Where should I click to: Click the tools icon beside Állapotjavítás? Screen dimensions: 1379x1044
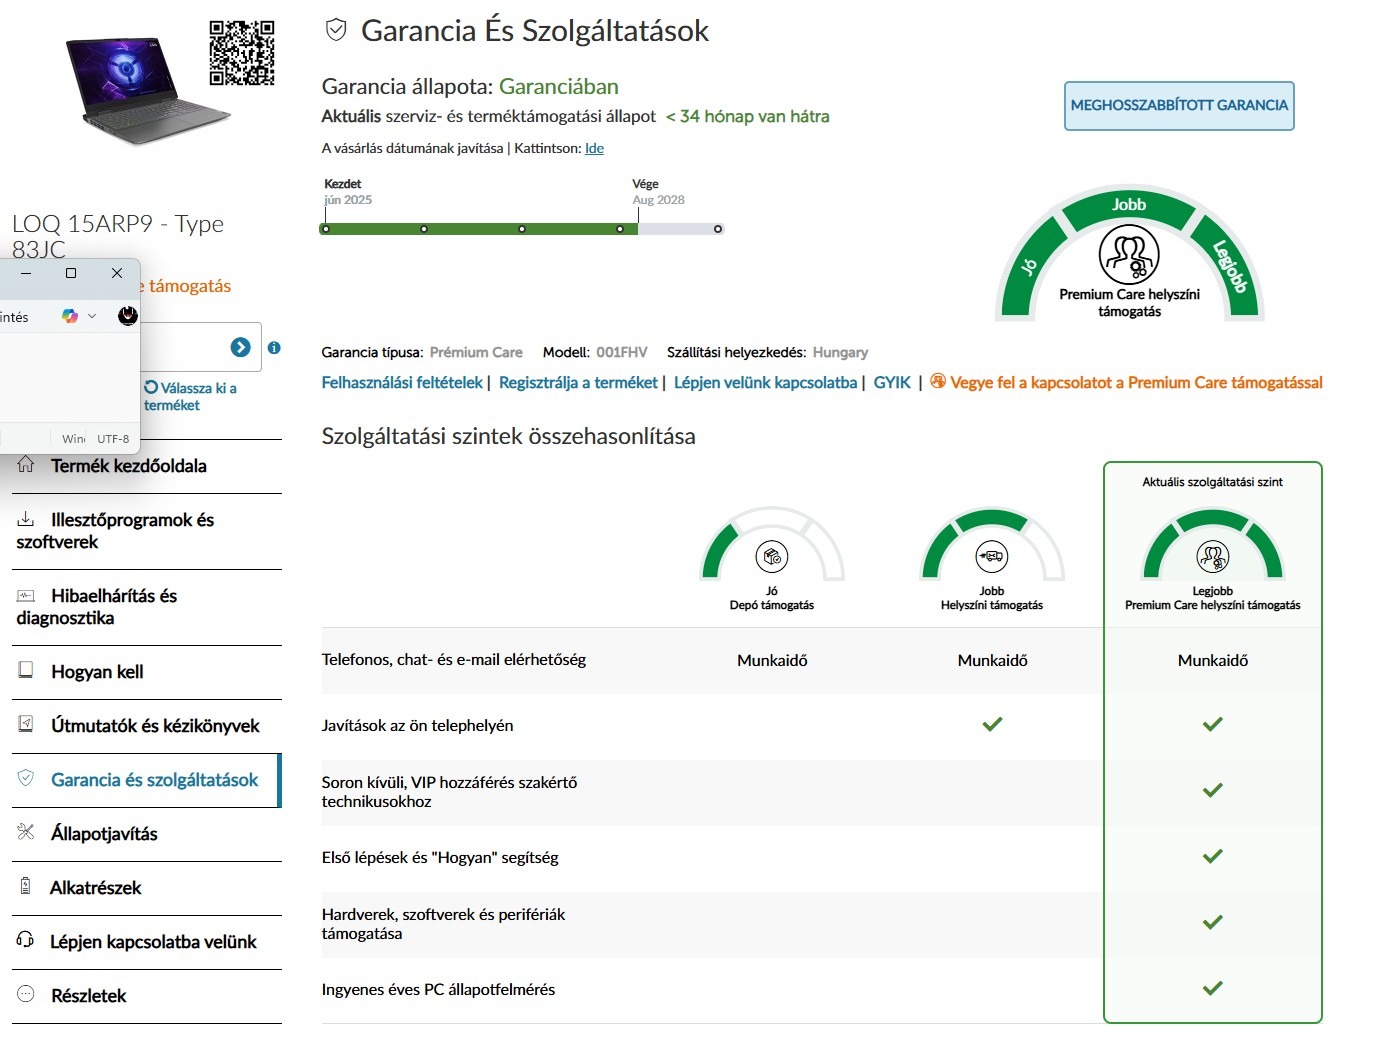click(x=26, y=832)
